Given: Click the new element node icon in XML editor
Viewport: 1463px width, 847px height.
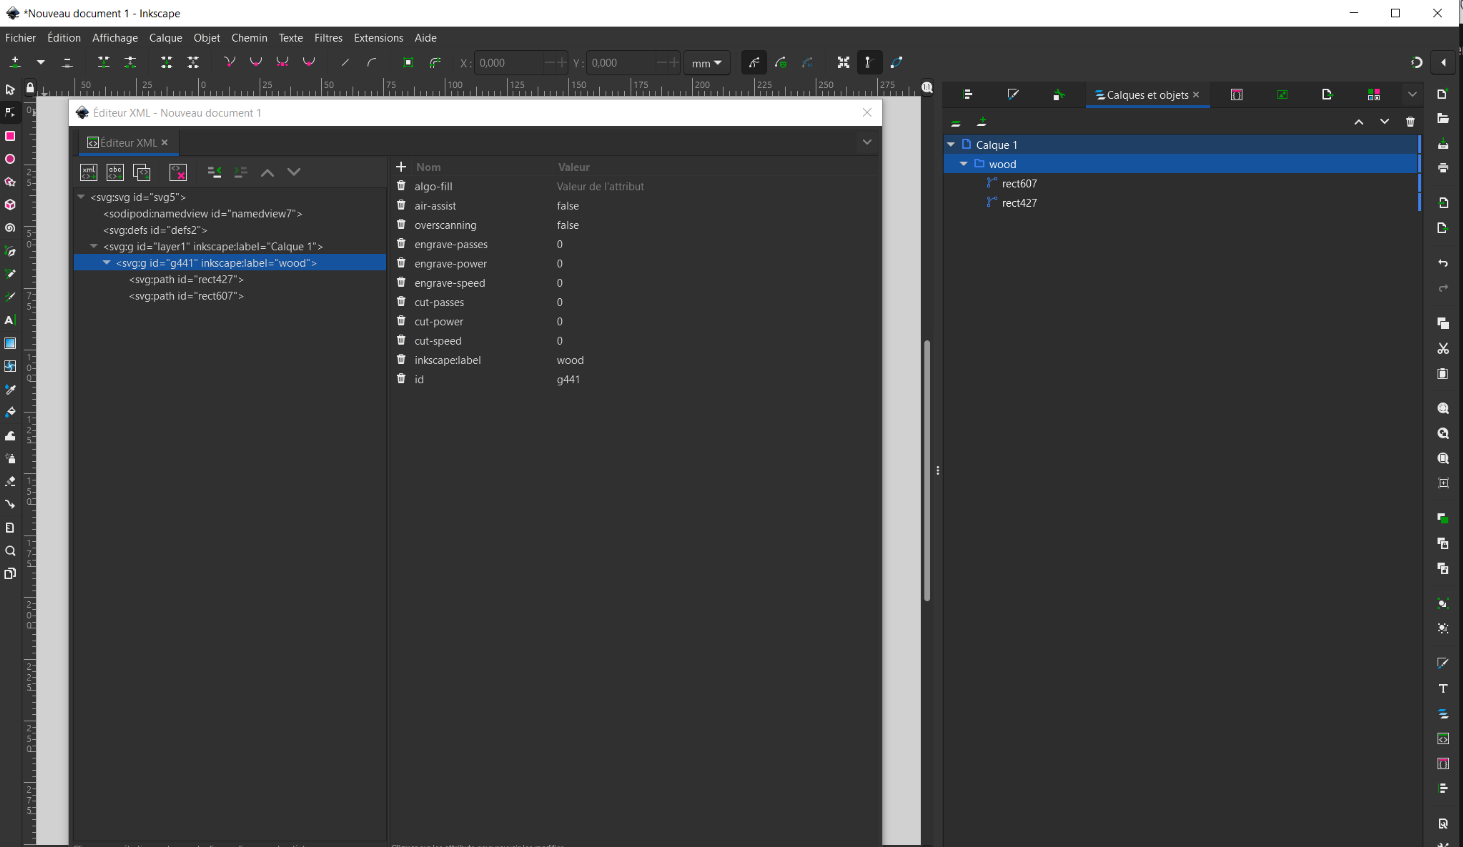Looking at the screenshot, I should click(x=89, y=172).
